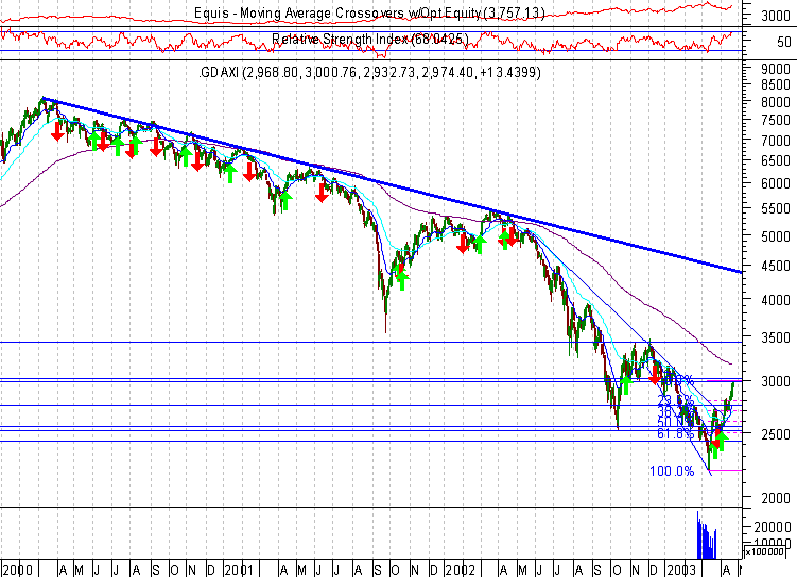
Task: Click the .GDAXI price header text
Action: [371, 73]
